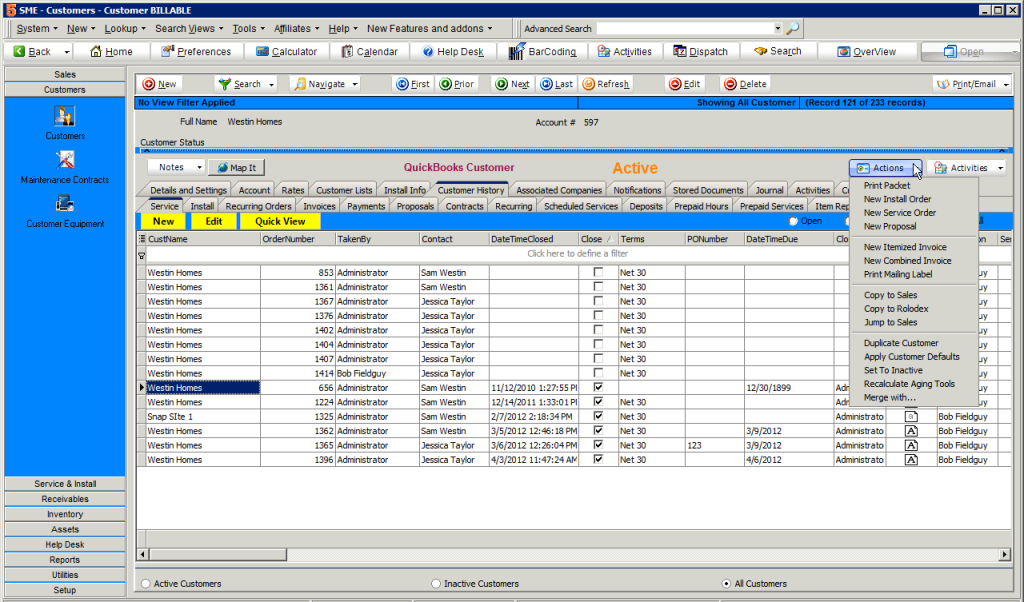Click the Advanced Search magnifier icon
The width and height of the screenshot is (1024, 602).
pyautogui.click(x=792, y=29)
